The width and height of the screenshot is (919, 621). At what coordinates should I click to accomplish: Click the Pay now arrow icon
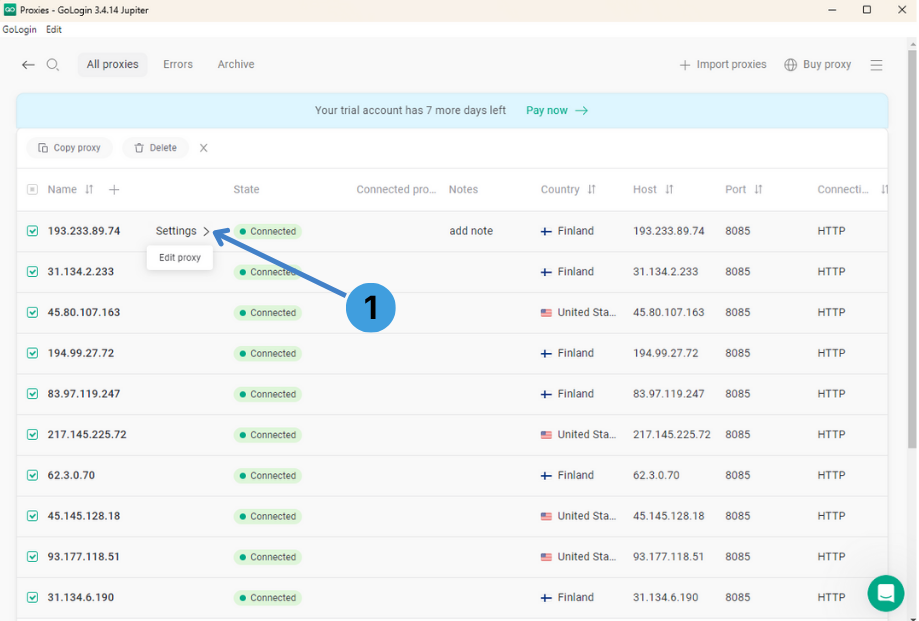581,110
